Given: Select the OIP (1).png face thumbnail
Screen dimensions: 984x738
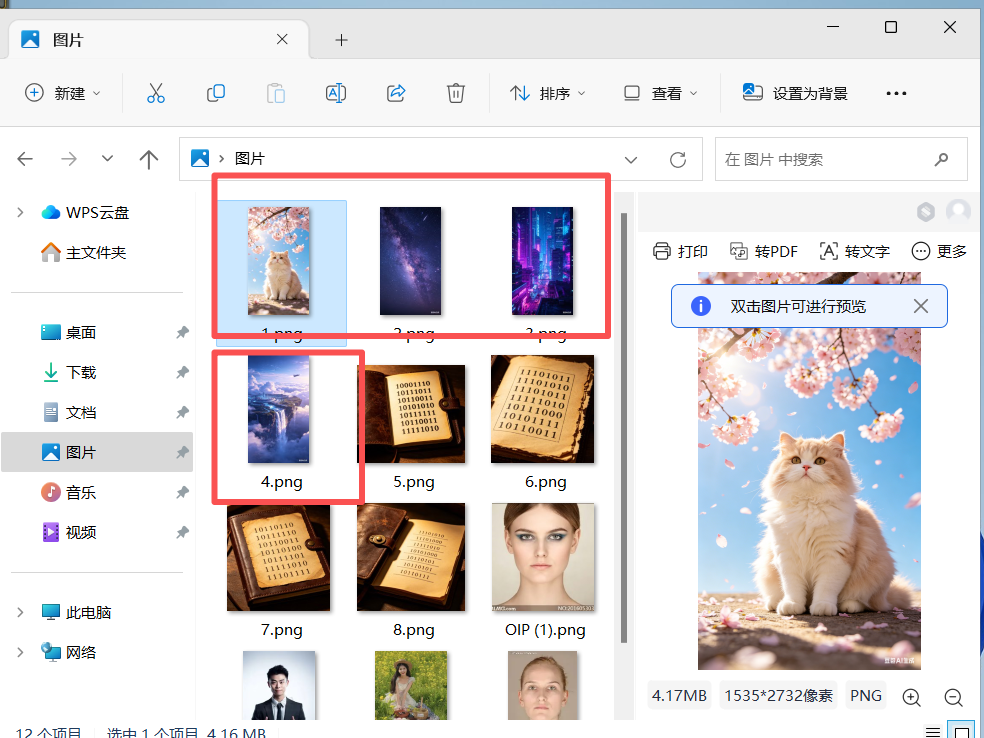Looking at the screenshot, I should (543, 557).
